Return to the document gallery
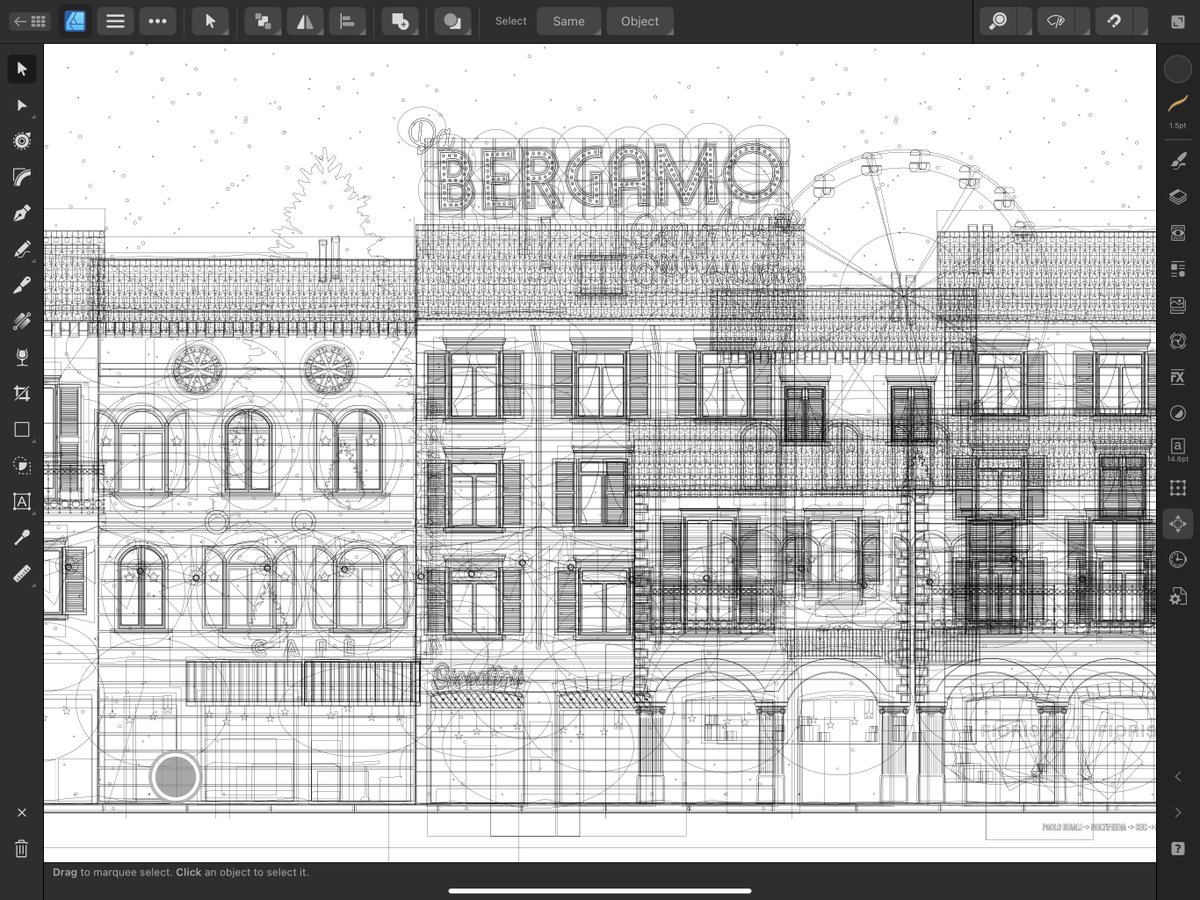 click(29, 21)
